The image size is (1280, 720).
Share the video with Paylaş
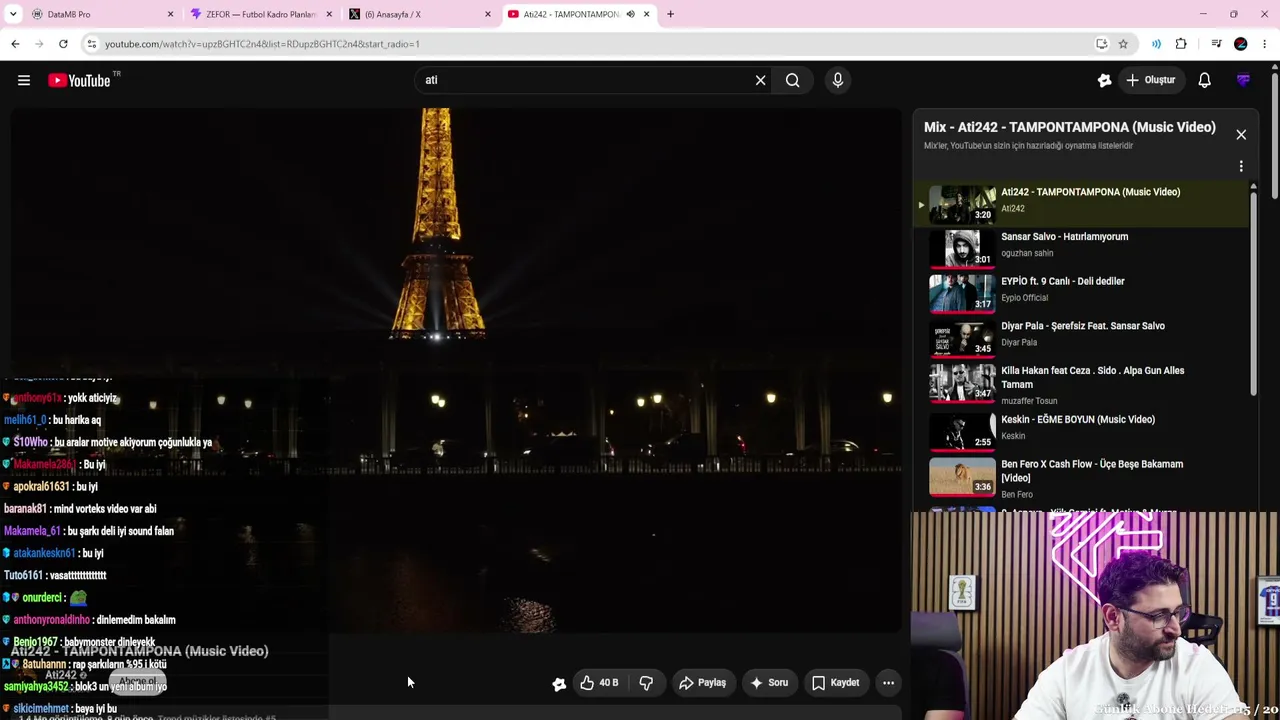(702, 683)
